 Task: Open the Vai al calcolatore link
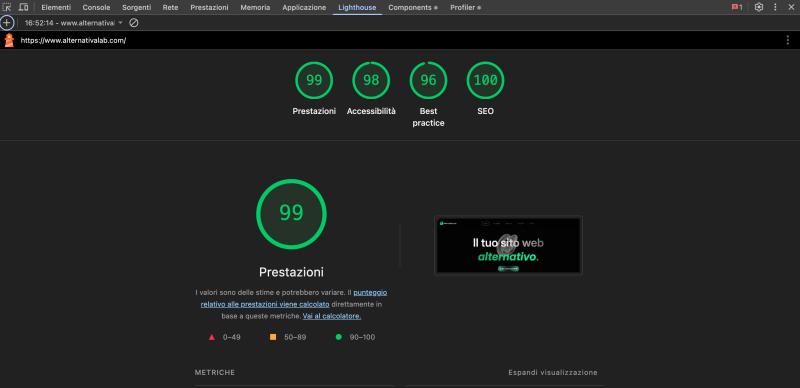pos(332,316)
